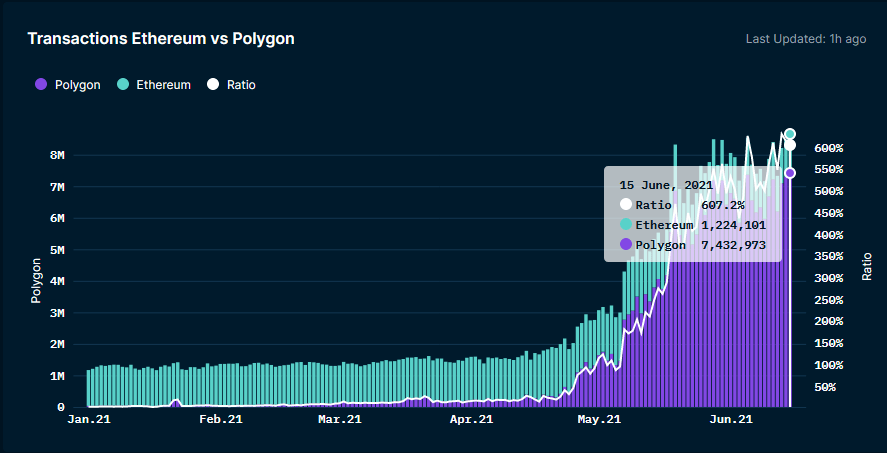
Task: Click the white circle beside Ratio in tooltip
Action: [626, 204]
